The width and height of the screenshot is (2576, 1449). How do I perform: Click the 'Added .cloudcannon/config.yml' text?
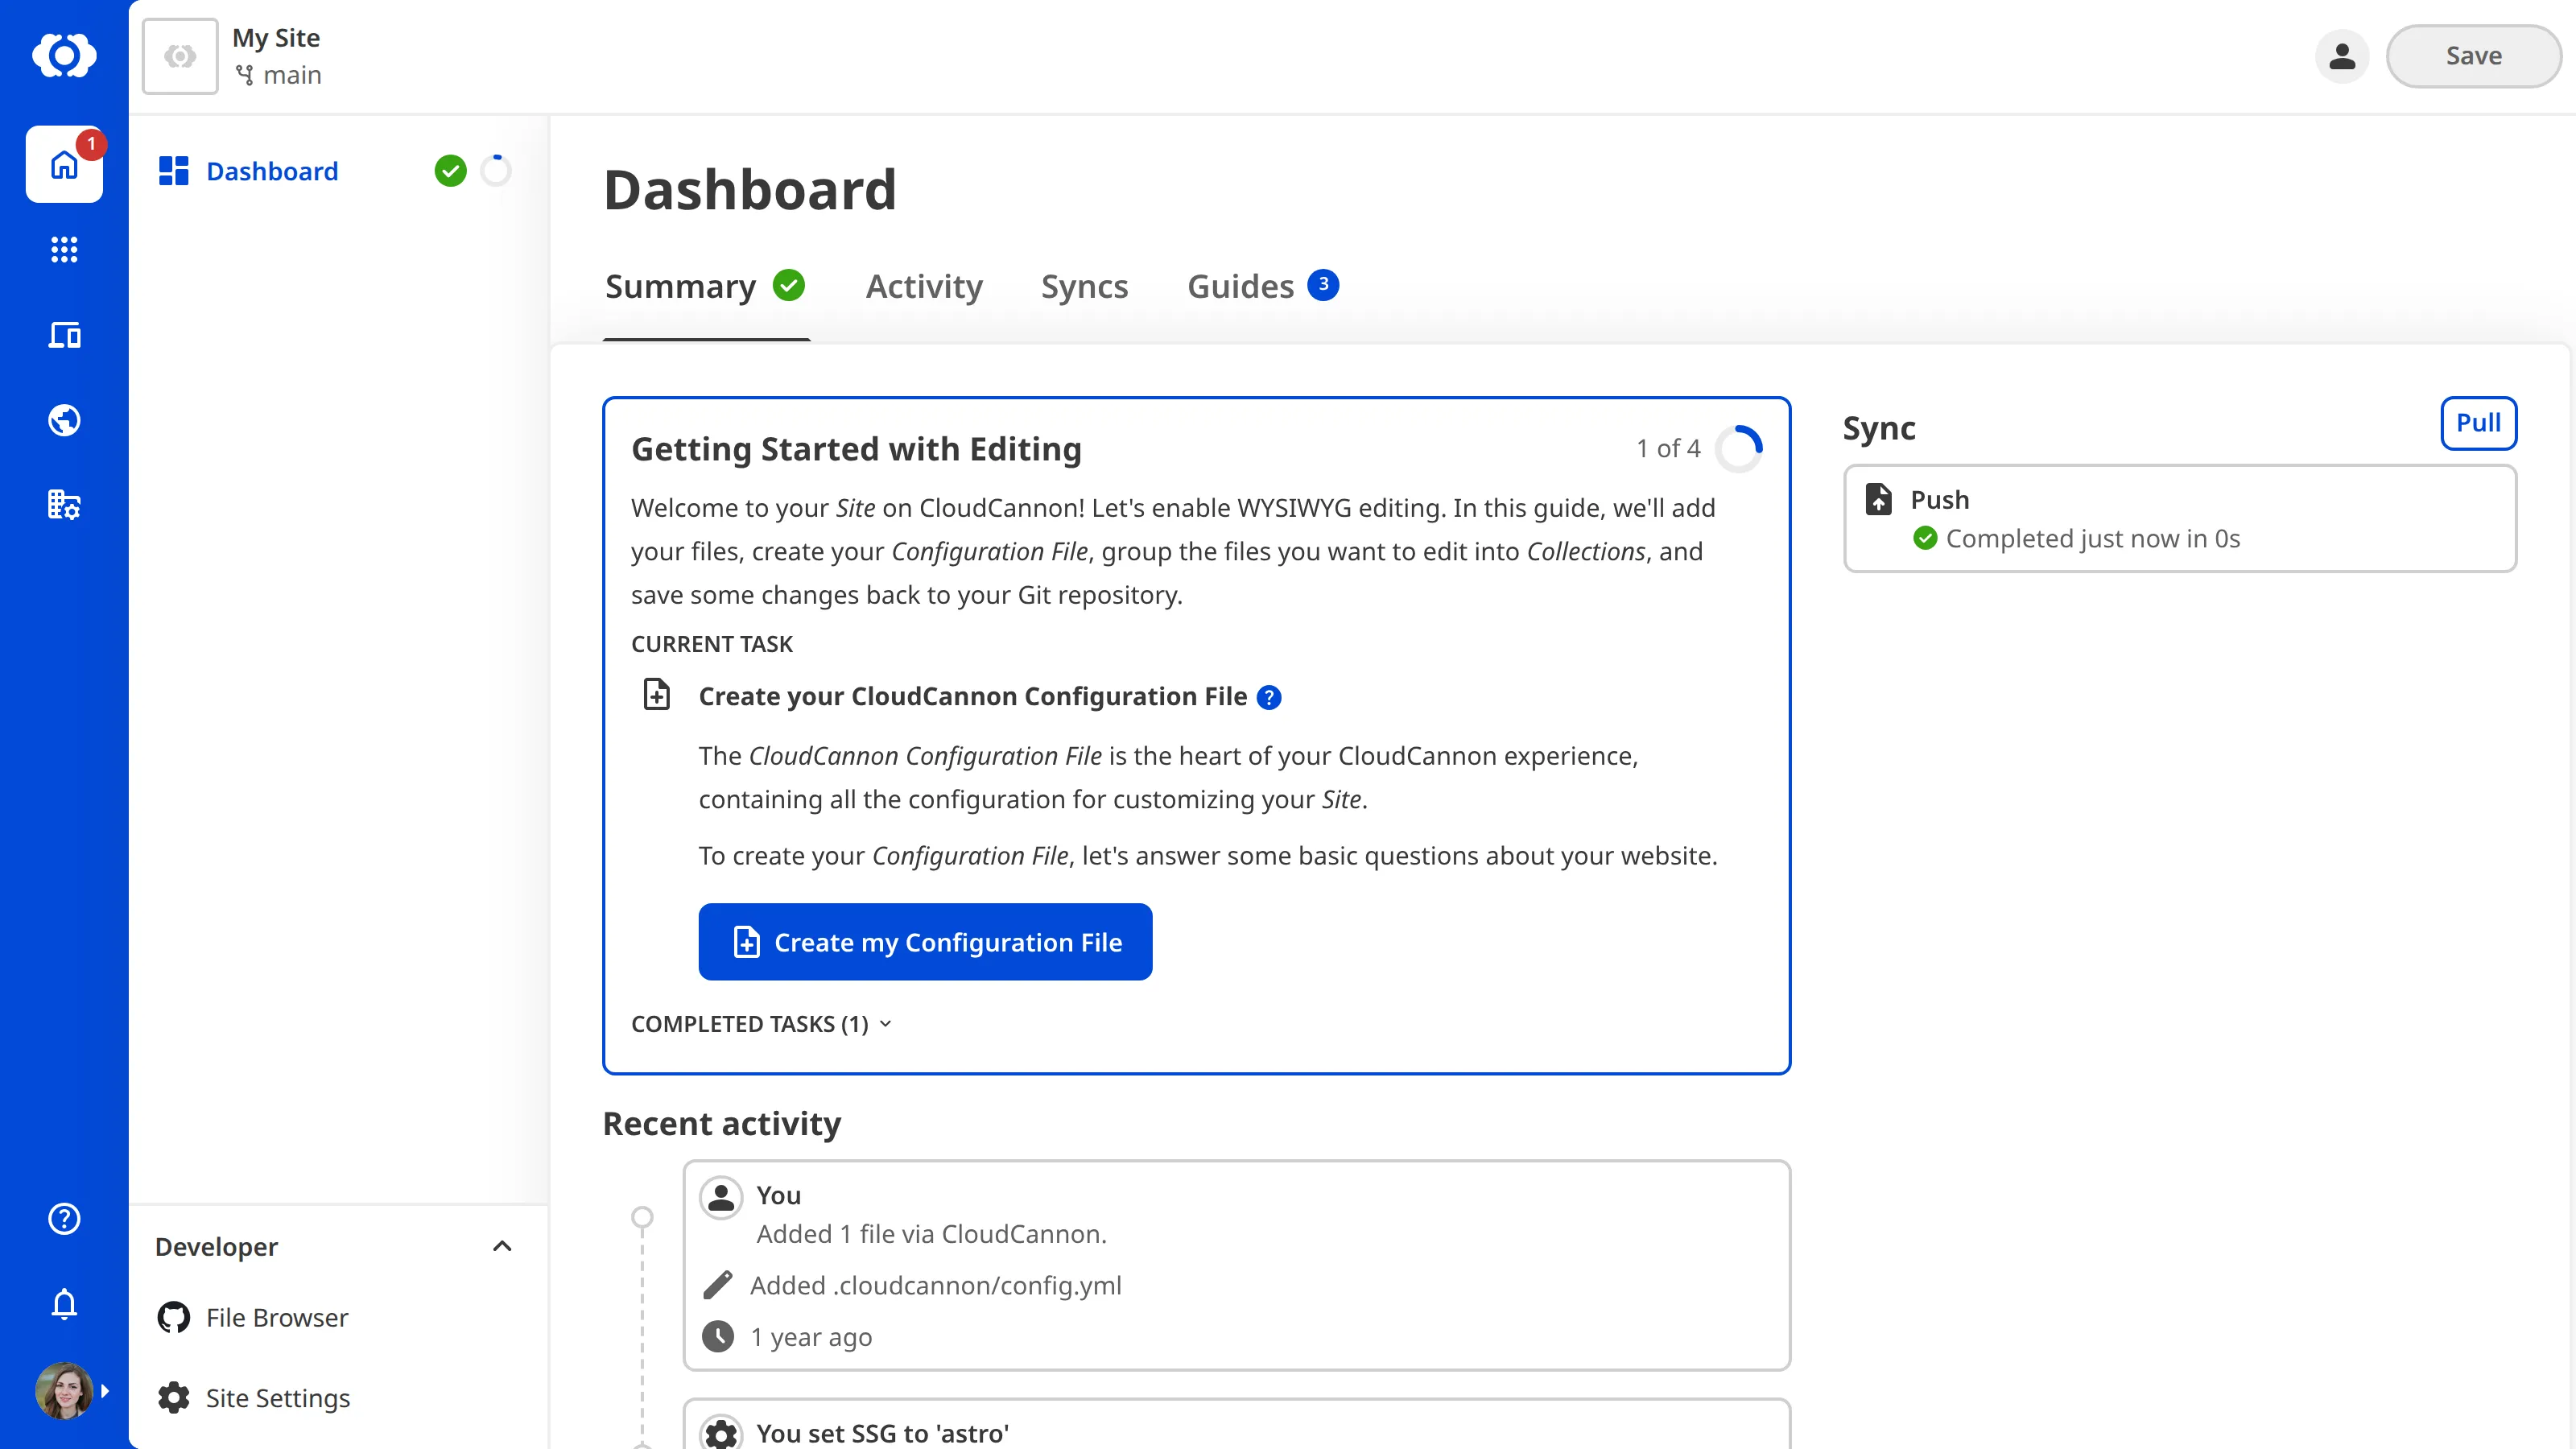point(935,1285)
